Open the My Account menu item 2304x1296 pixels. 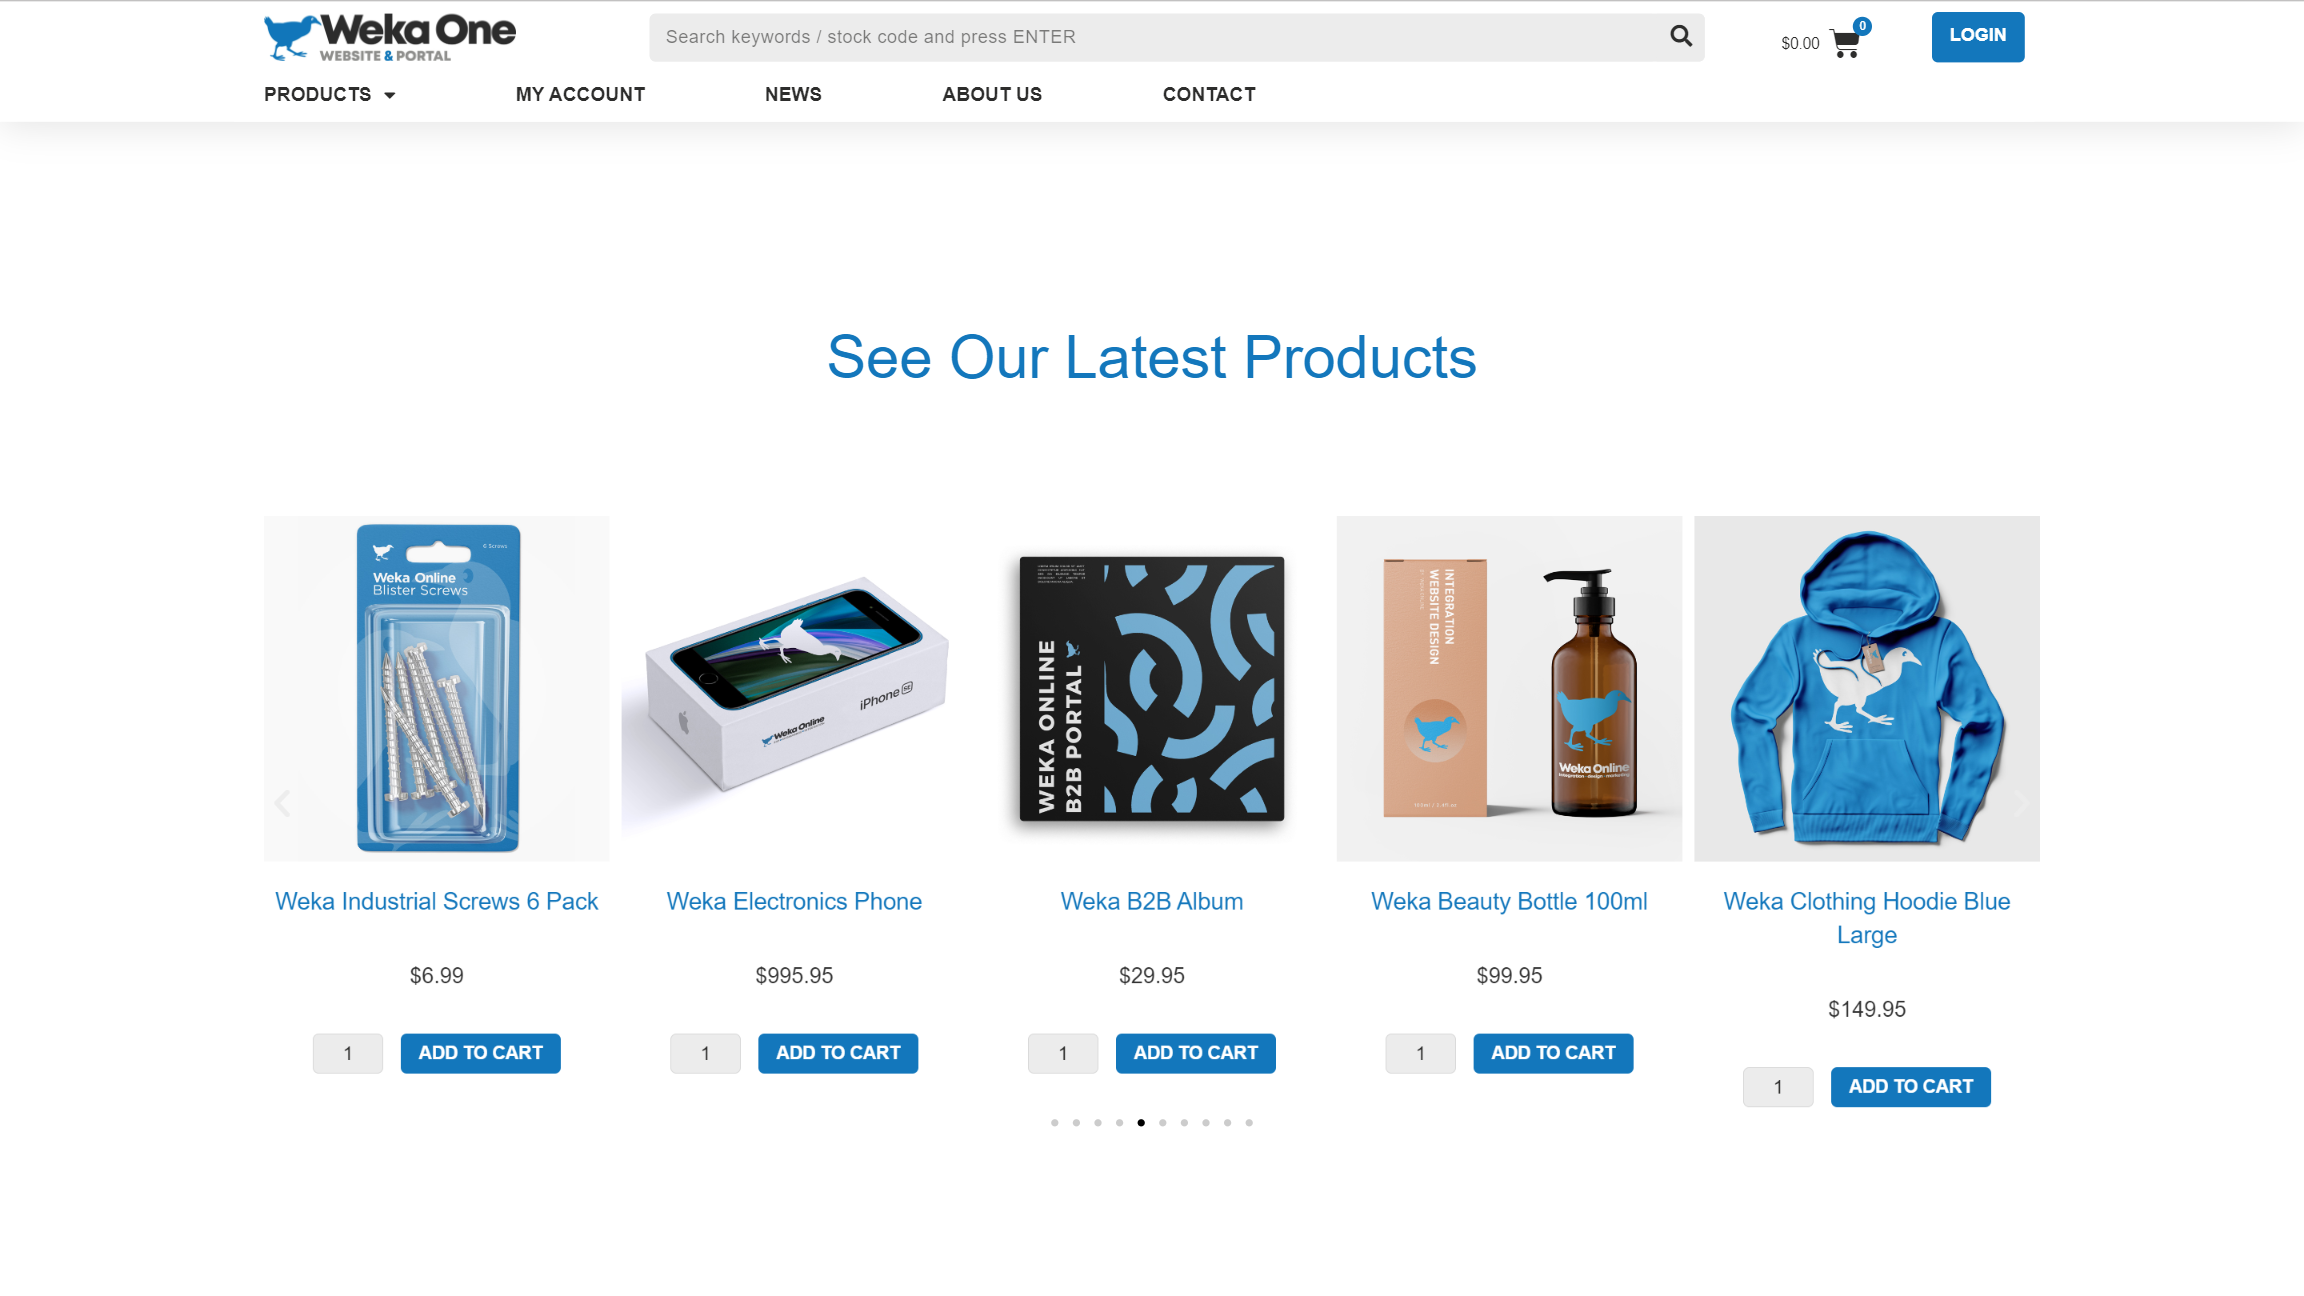(x=580, y=94)
